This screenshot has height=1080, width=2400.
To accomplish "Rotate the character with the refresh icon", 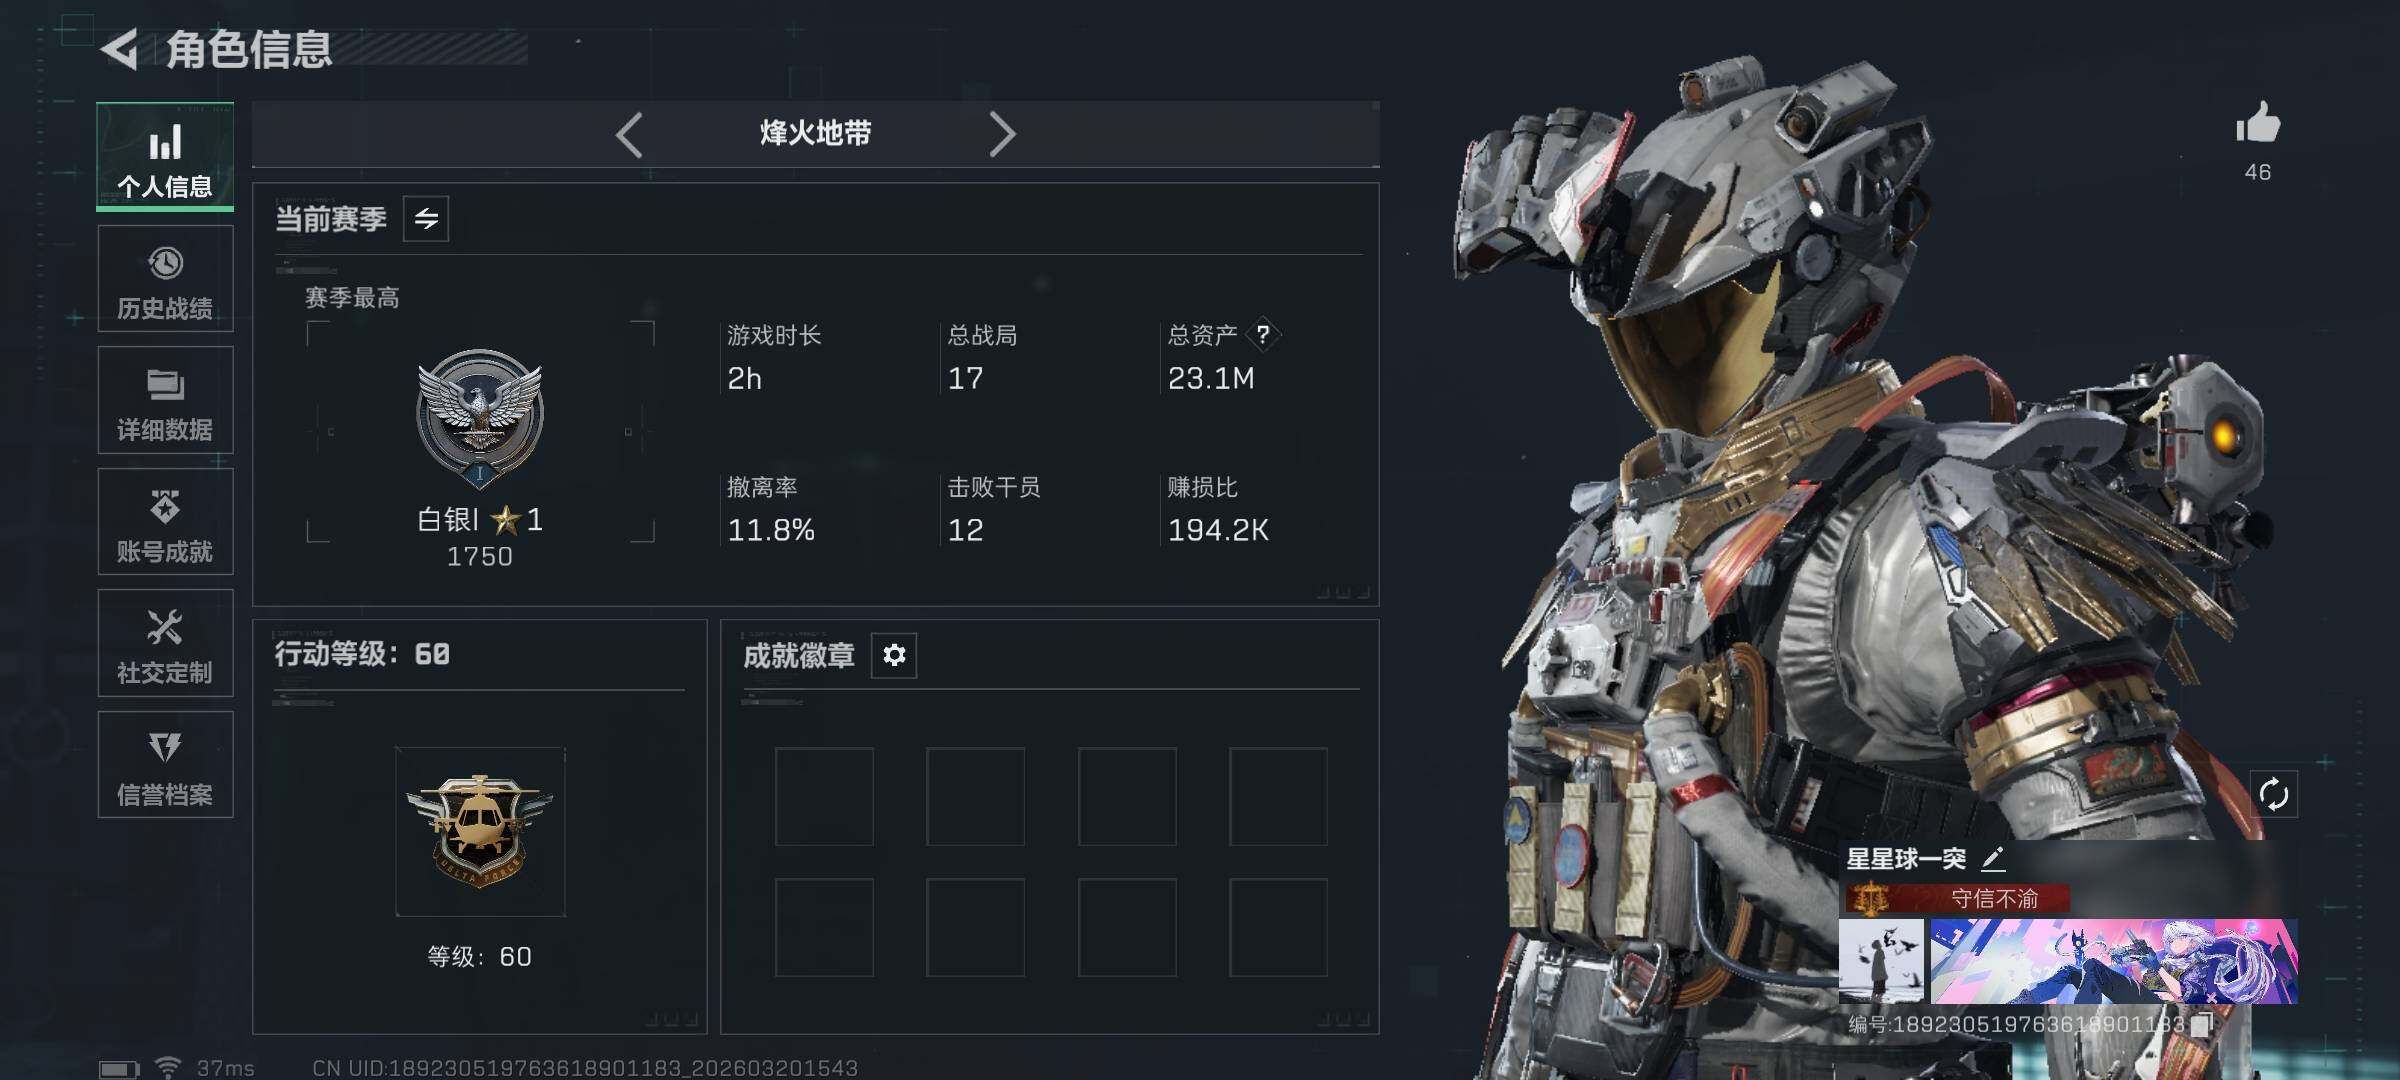I will pos(2273,795).
